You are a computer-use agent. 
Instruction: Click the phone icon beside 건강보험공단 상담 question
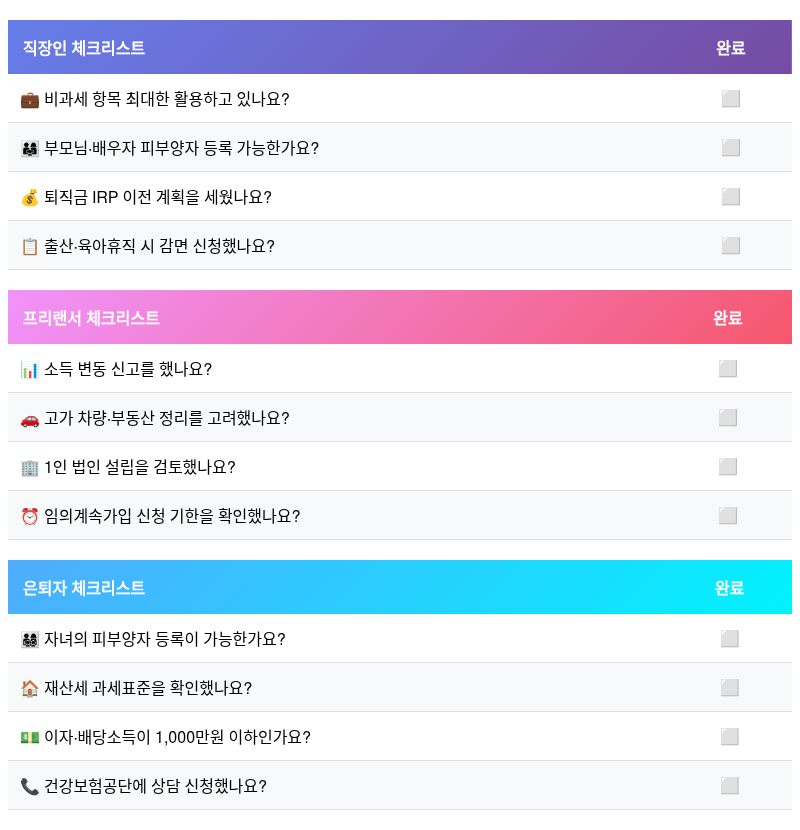(27, 787)
